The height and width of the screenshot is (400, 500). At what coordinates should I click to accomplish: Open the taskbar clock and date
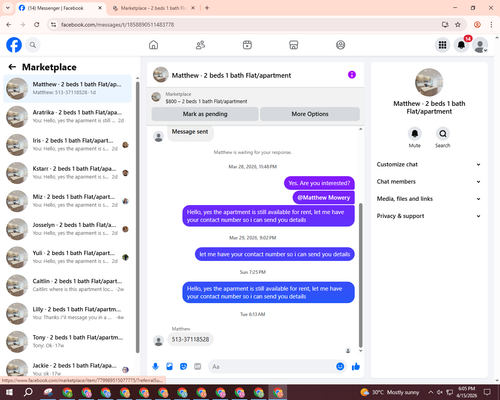[x=467, y=392]
